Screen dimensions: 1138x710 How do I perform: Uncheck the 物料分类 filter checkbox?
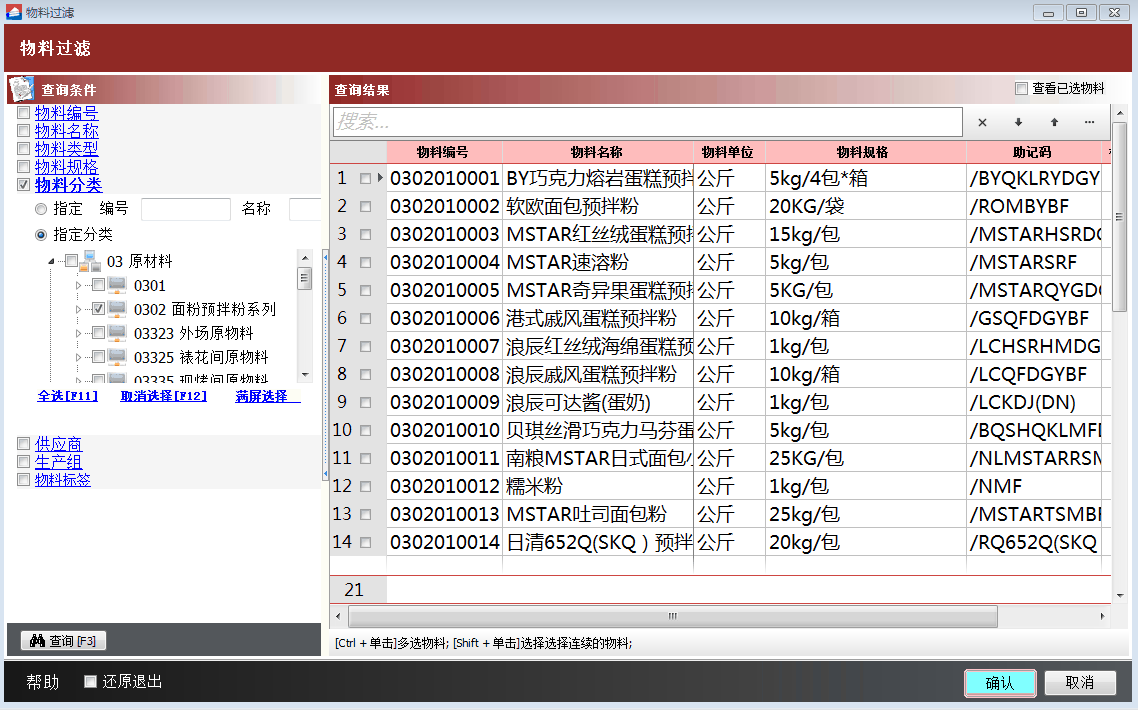[x=23, y=185]
